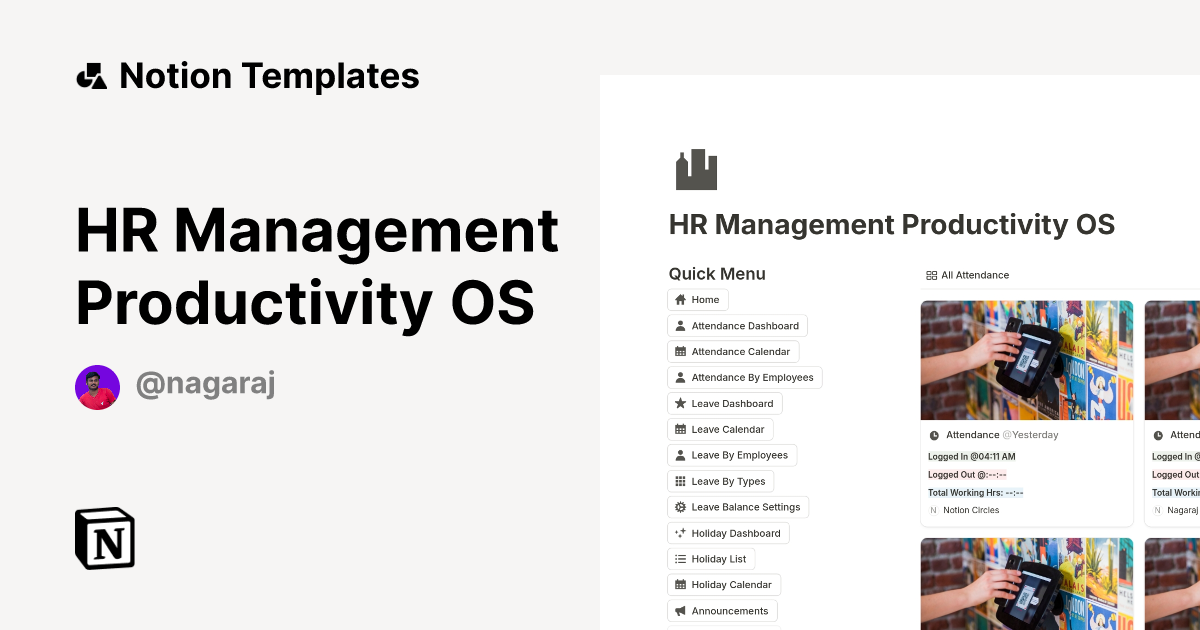Click the grid icon on Leave By Types

679,481
